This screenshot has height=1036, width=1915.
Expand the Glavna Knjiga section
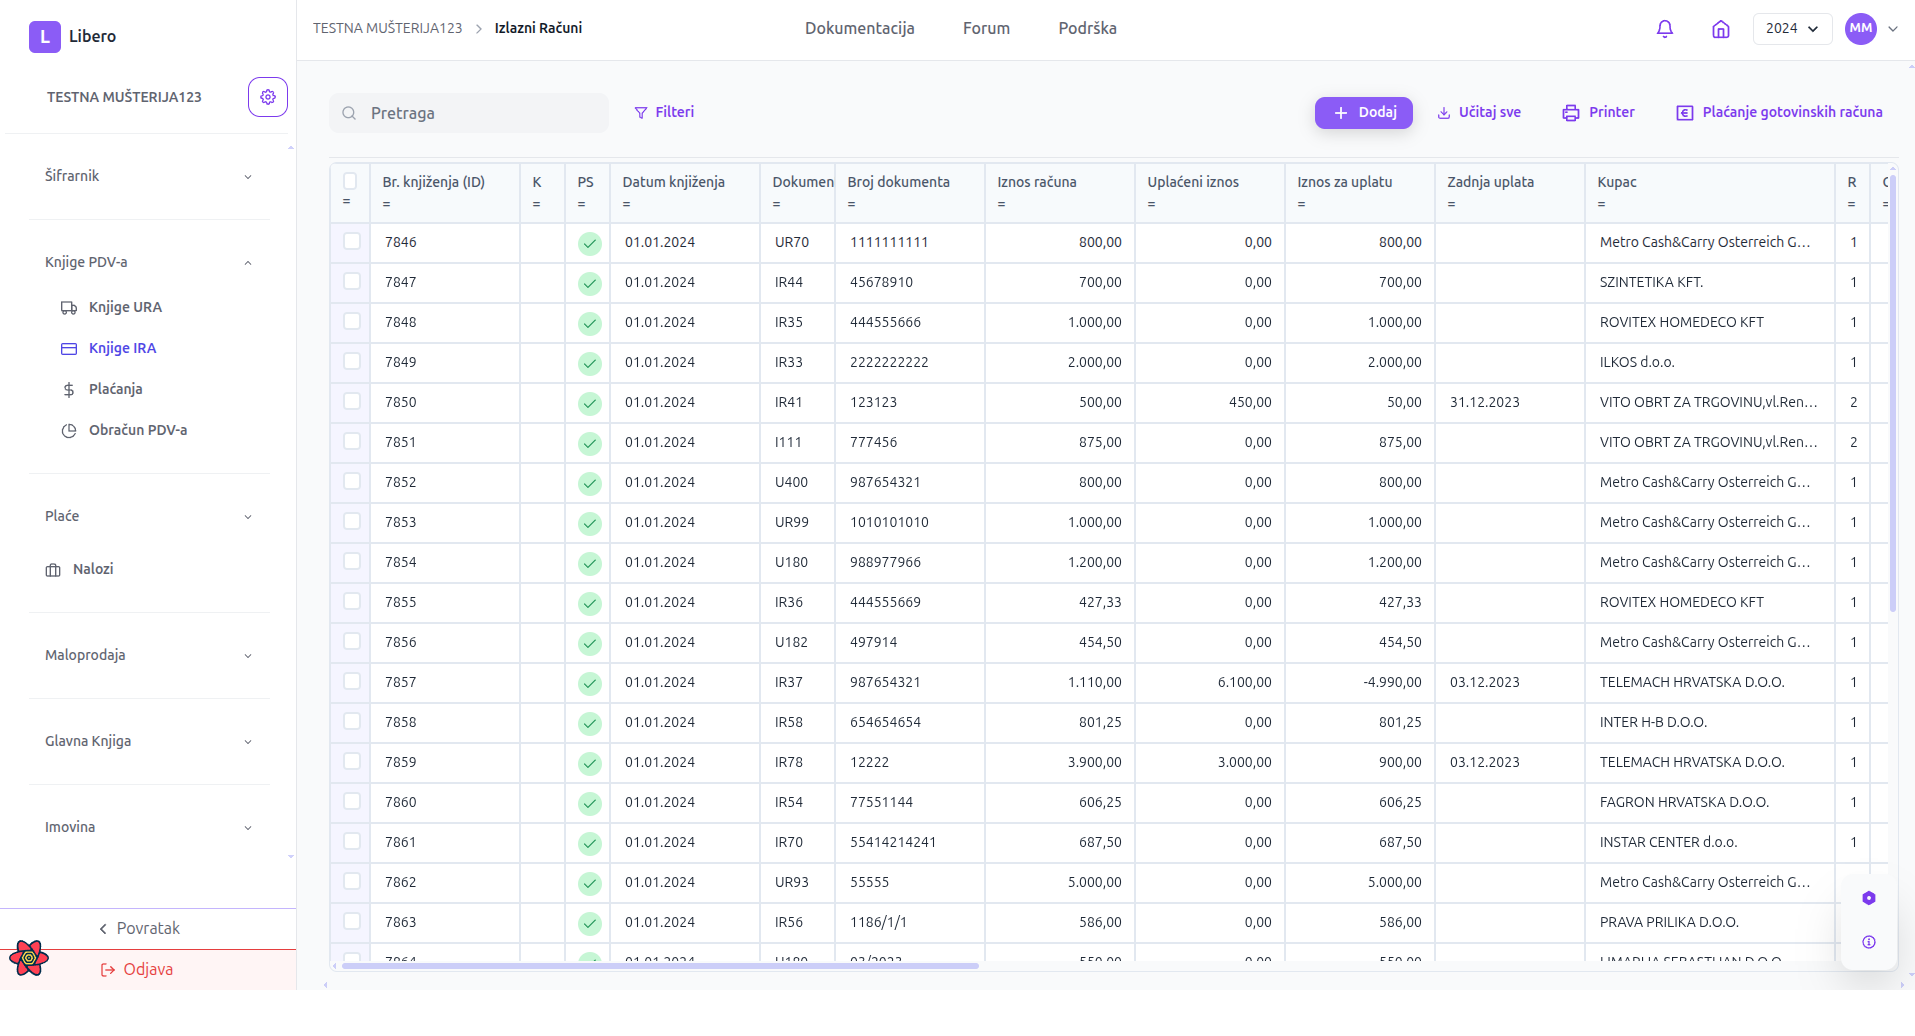[x=148, y=741]
